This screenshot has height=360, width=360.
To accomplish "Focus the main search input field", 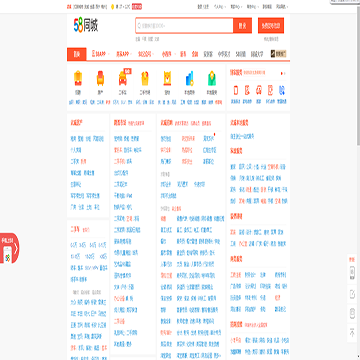I will 184,26.
